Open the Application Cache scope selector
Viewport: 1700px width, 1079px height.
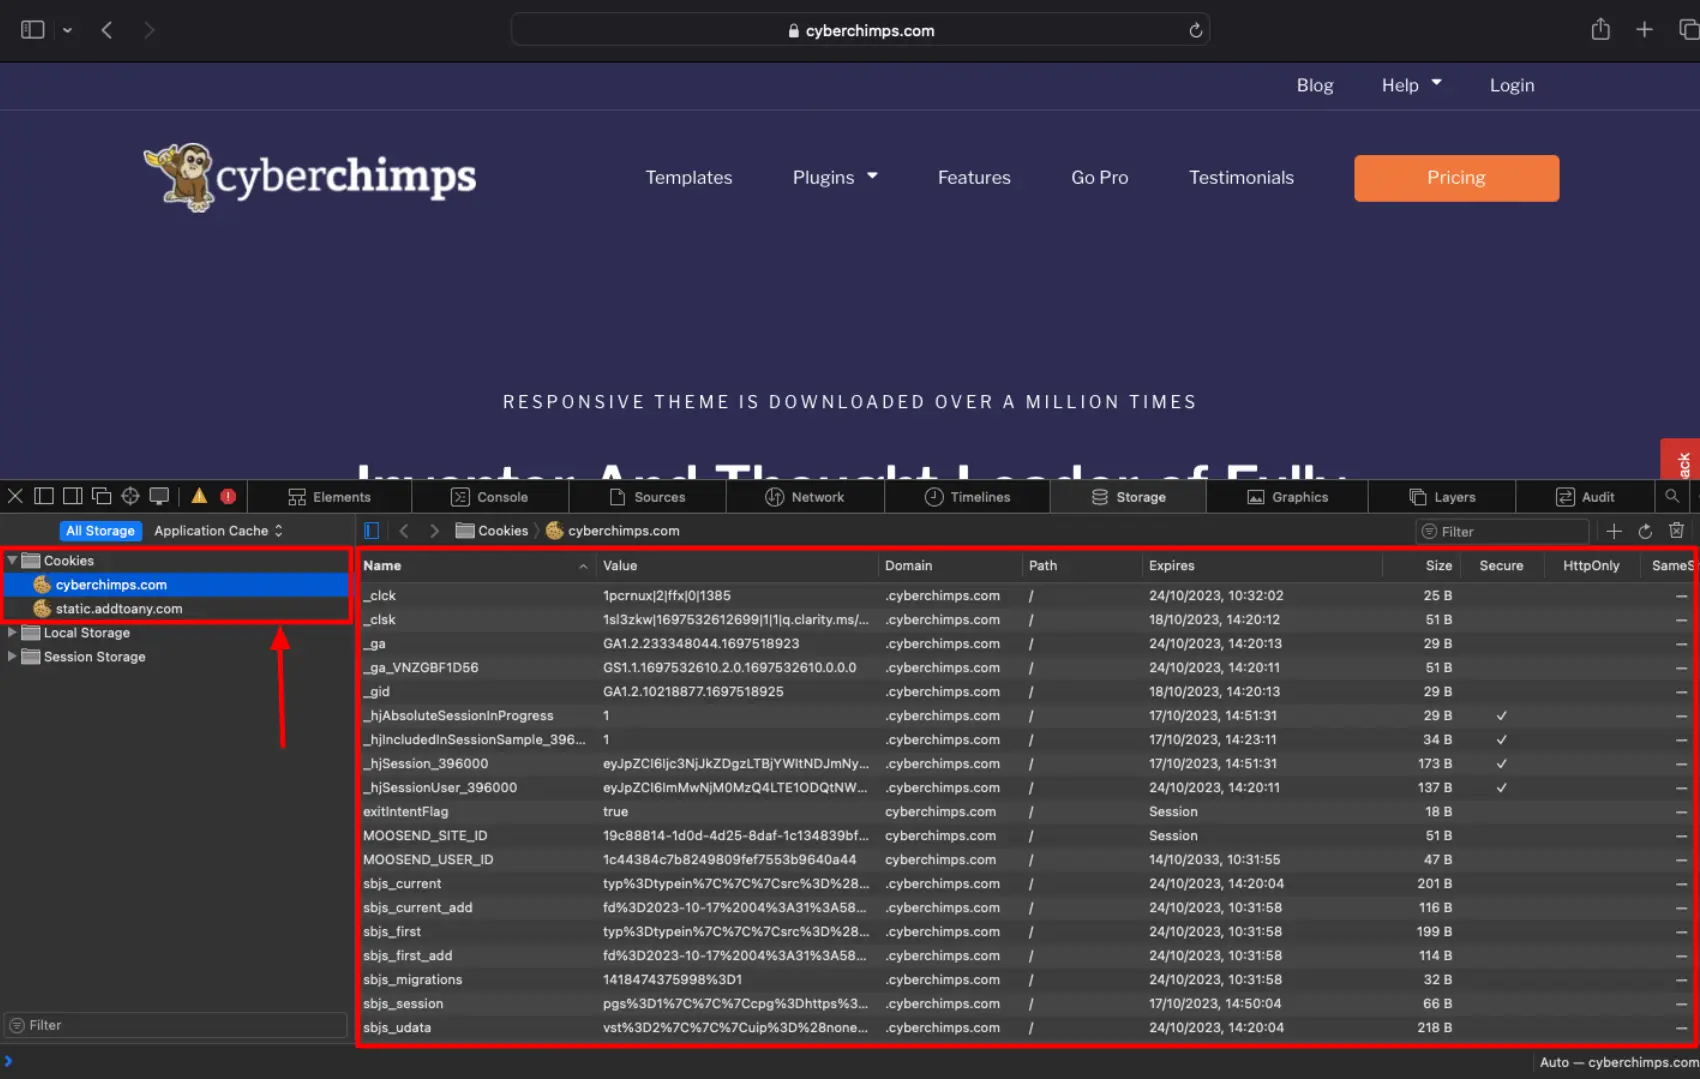218,531
